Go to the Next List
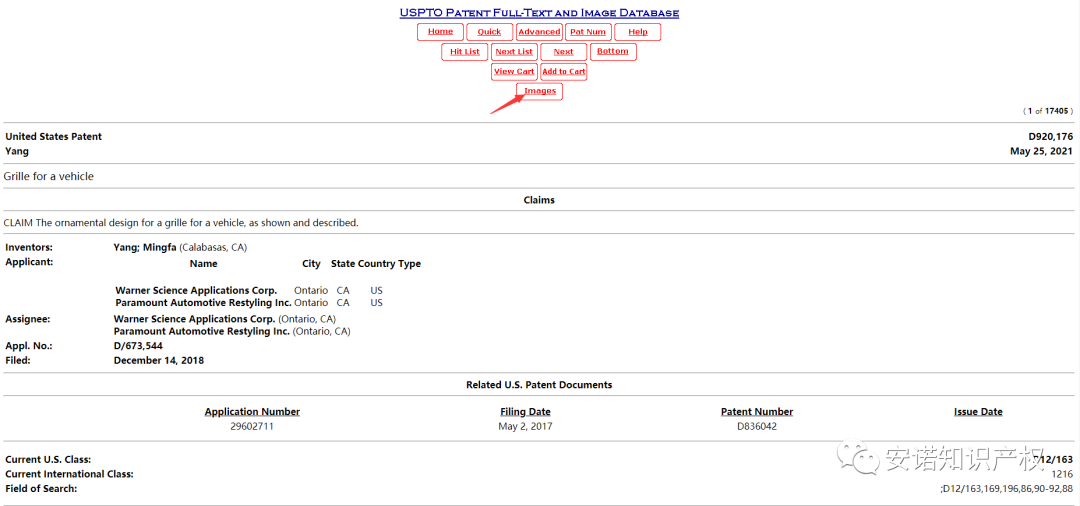Viewport: 1080px width, 506px height. [x=514, y=52]
